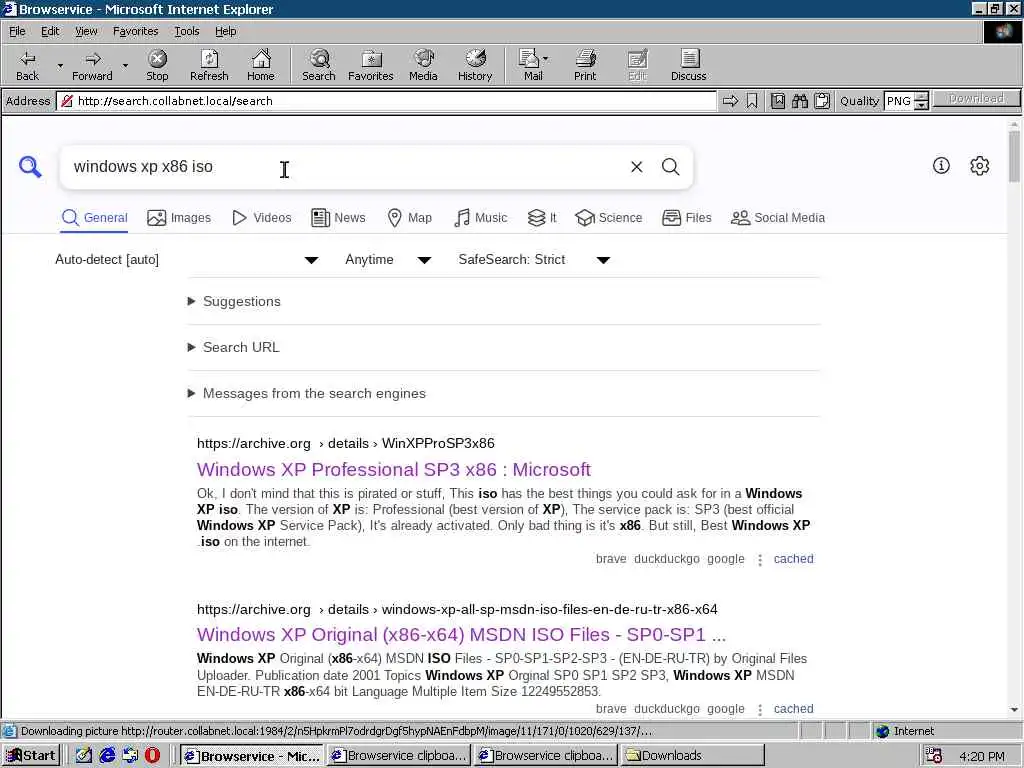Screen dimensions: 1024x768
Task: Switch to the Music tab
Action: 480,218
